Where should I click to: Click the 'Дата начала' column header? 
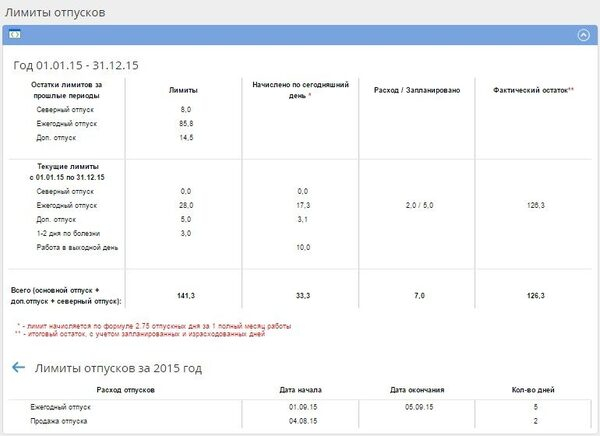tap(300, 390)
